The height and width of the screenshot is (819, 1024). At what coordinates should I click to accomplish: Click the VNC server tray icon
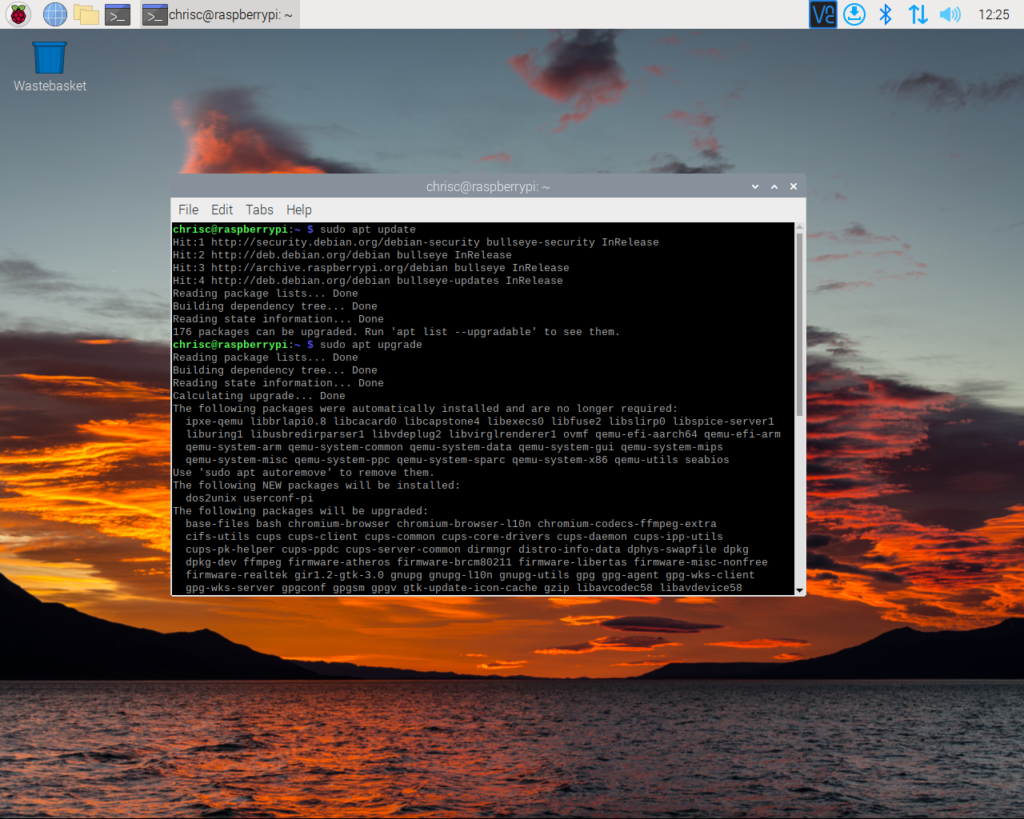click(x=822, y=14)
